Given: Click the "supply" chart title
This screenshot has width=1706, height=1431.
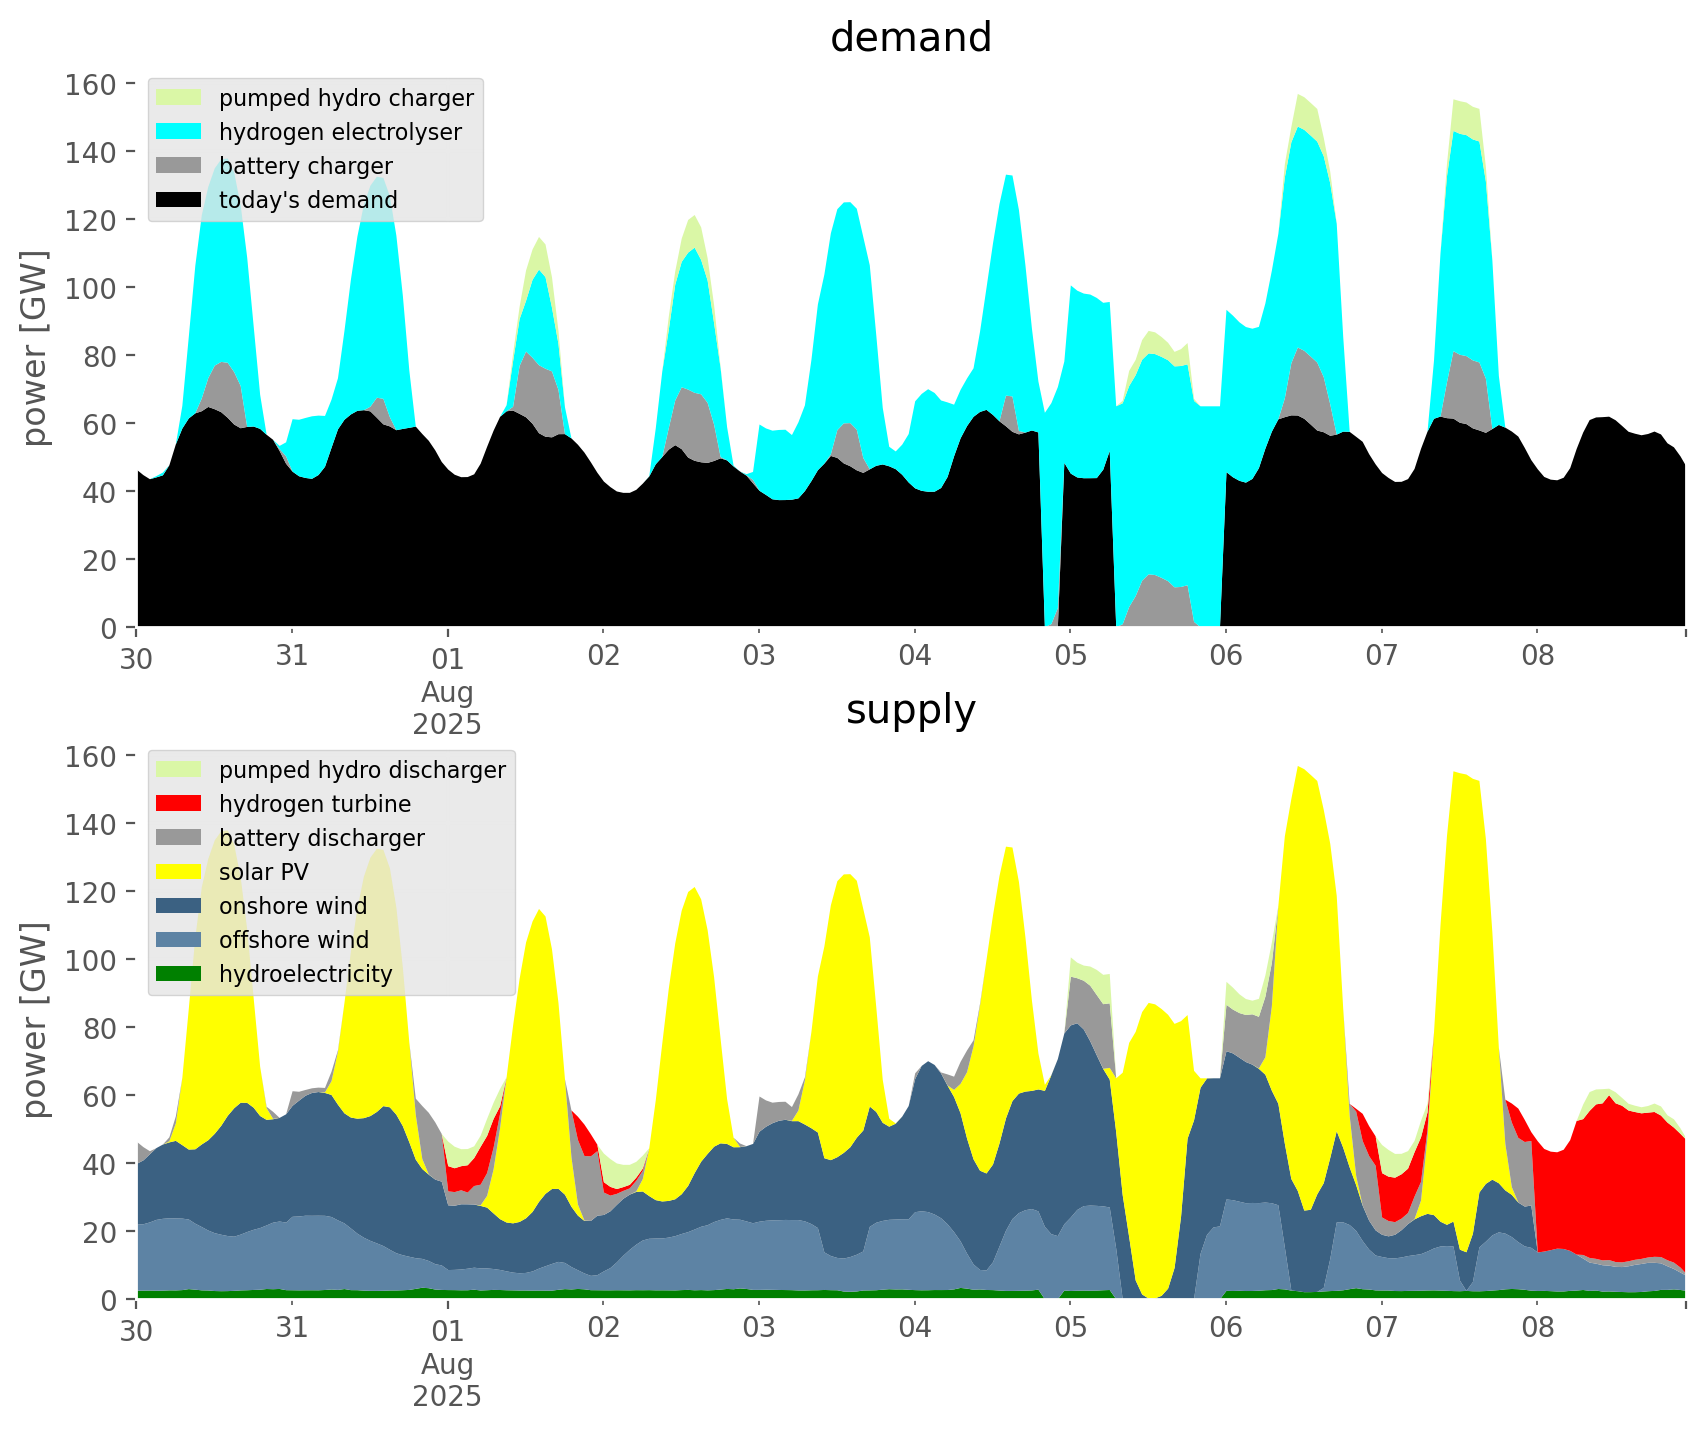Looking at the screenshot, I should [910, 710].
